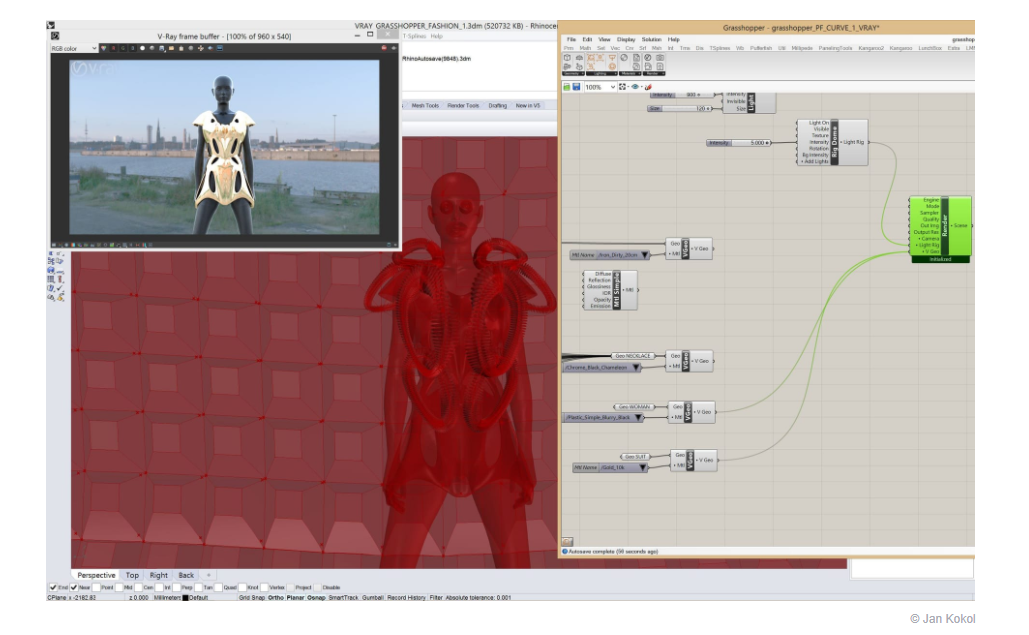Image resolution: width=1029 pixels, height=635 pixels.
Task: Enable Mid osnap checkbox
Action: [x=119, y=587]
